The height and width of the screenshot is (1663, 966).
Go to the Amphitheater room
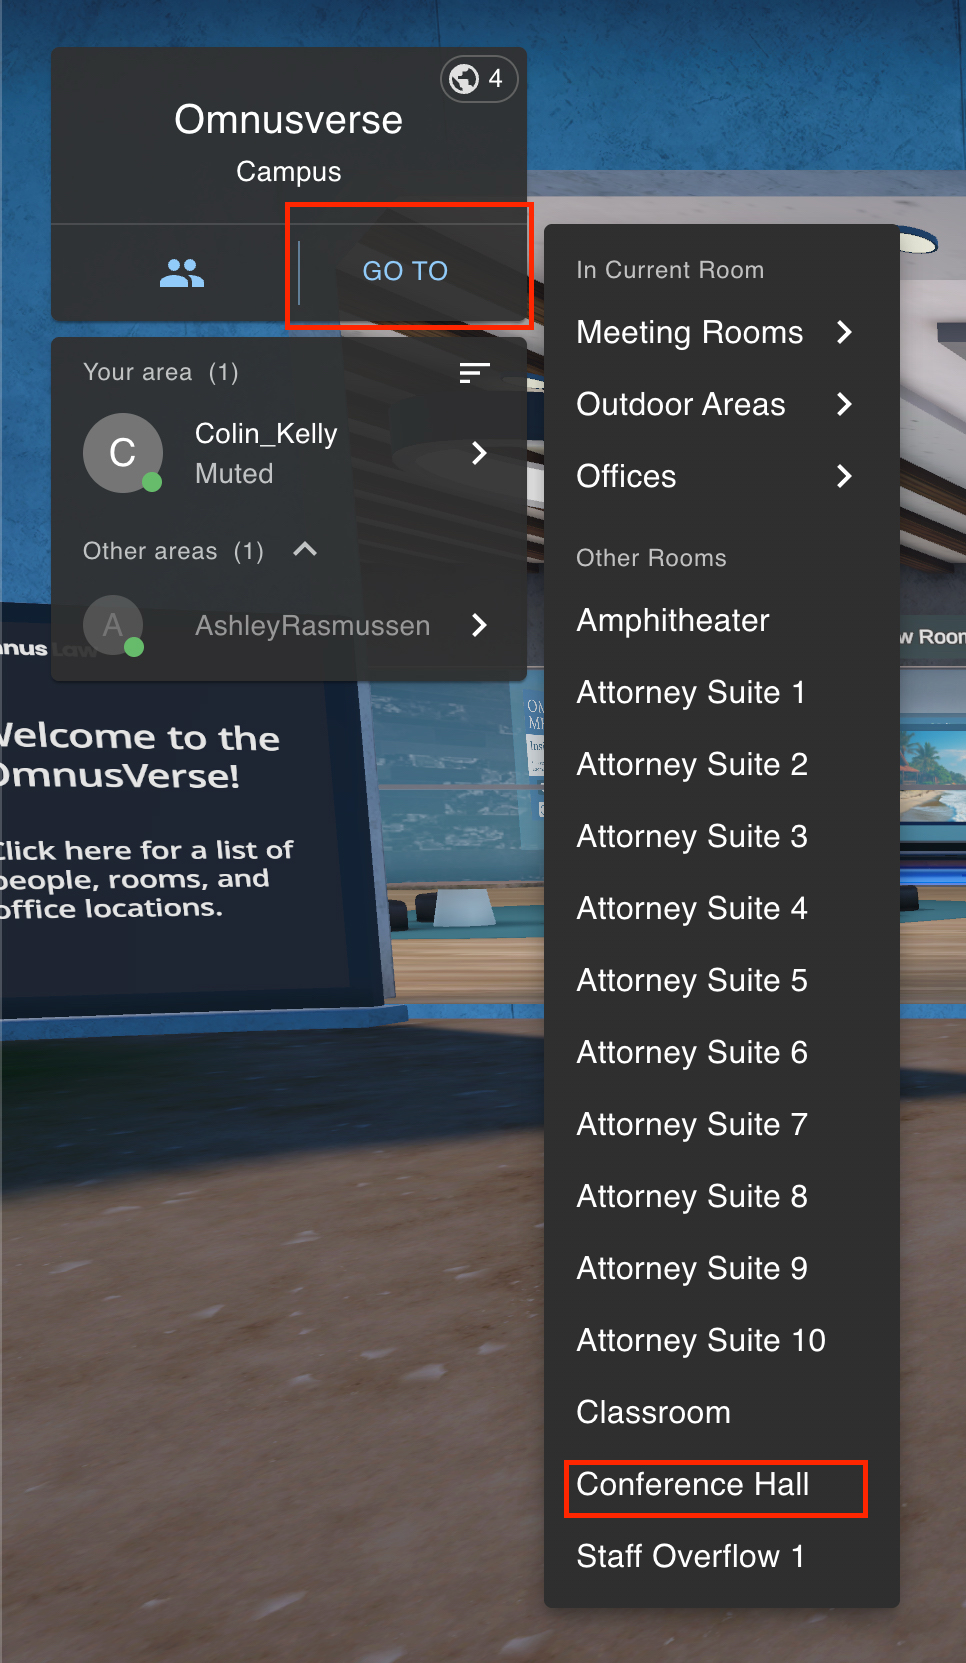click(x=673, y=620)
